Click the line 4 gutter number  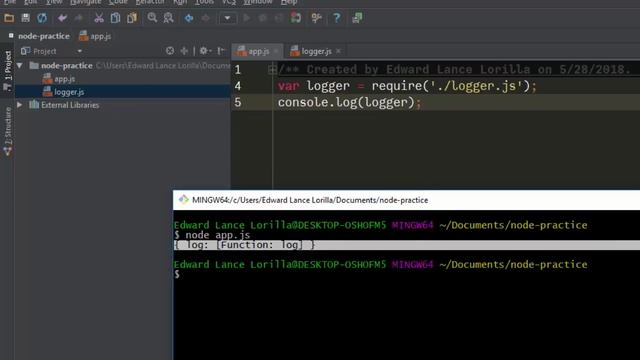click(x=238, y=86)
